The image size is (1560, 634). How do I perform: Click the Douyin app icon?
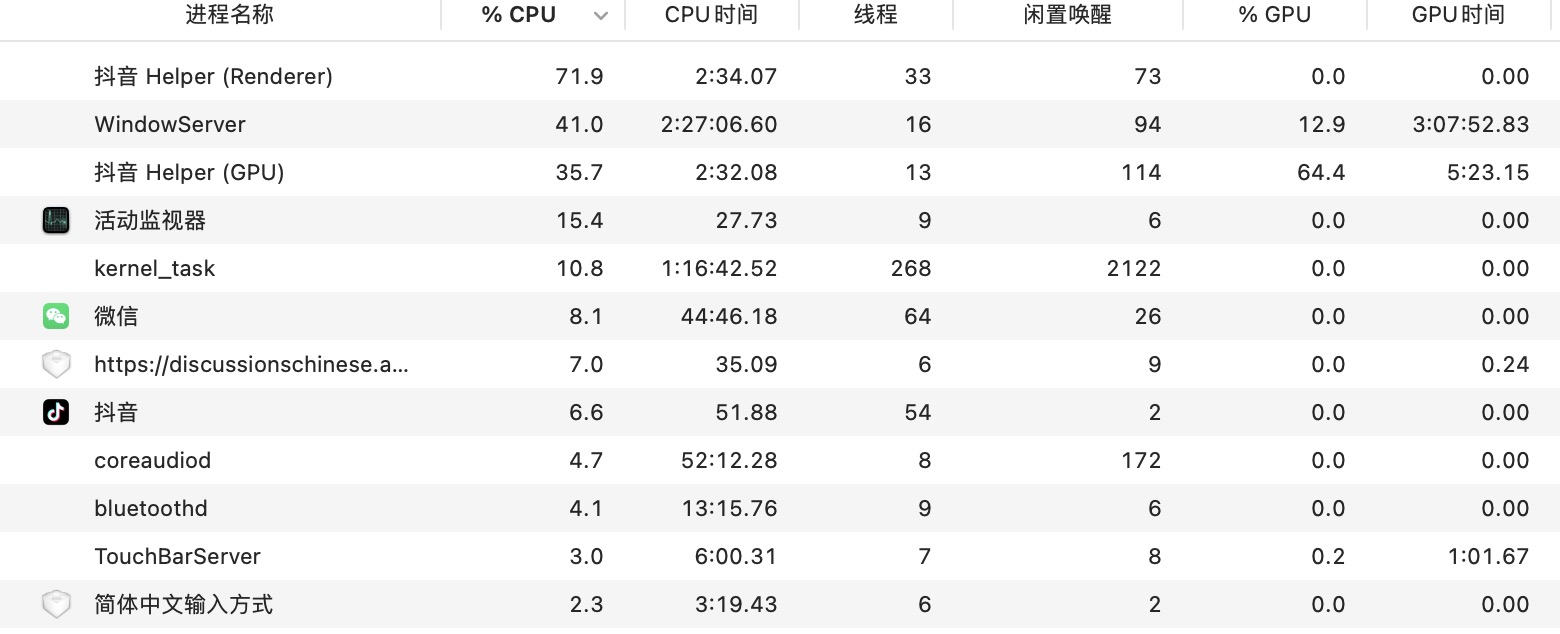56,413
